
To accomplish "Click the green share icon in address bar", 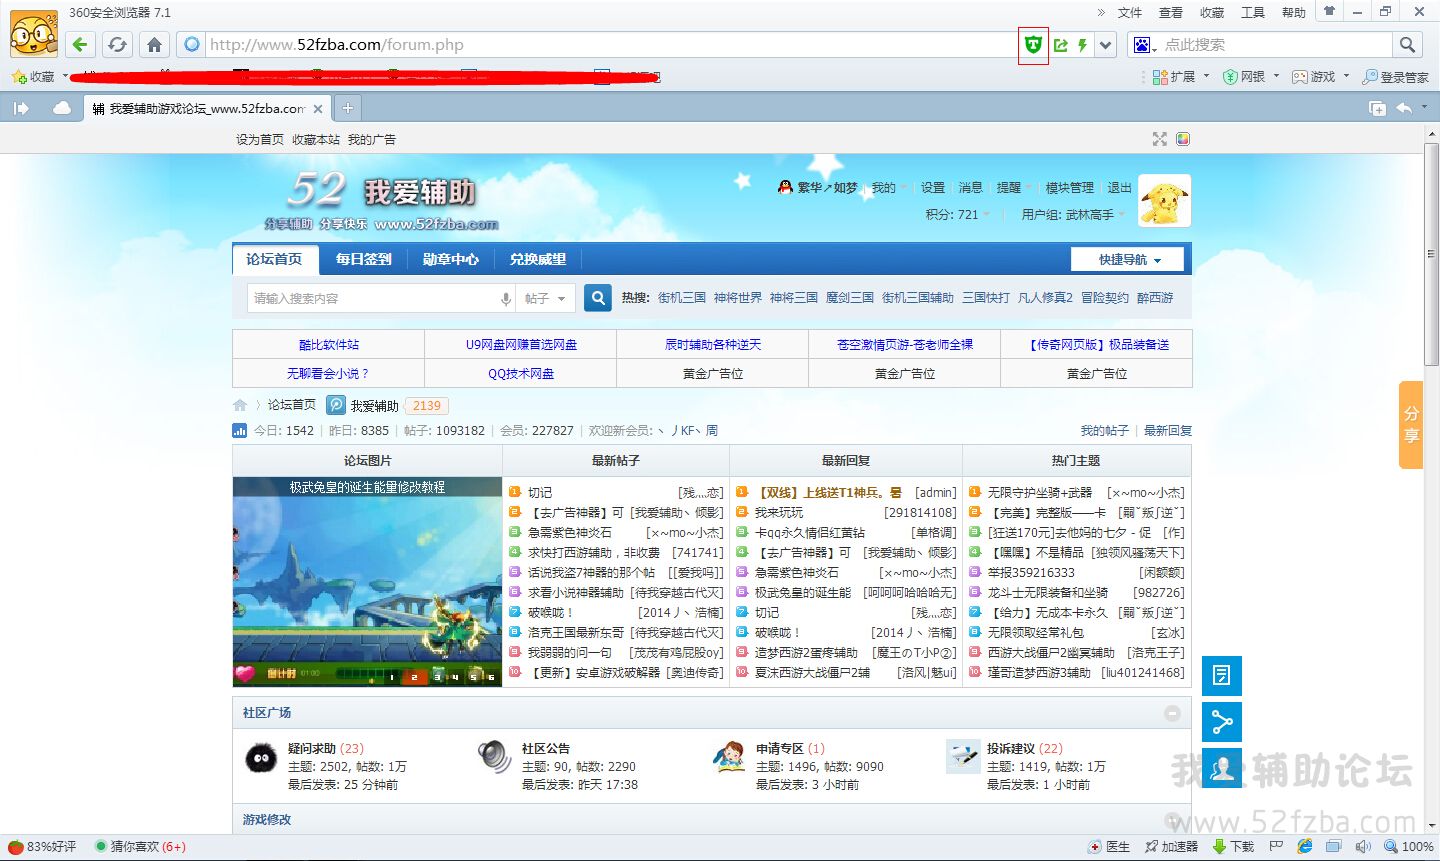I will [1061, 45].
